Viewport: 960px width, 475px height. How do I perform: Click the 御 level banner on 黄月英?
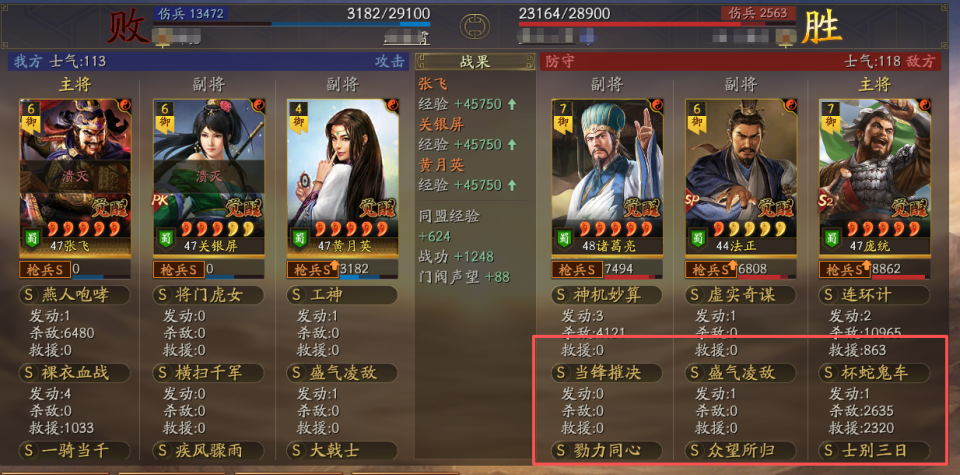pos(296,116)
